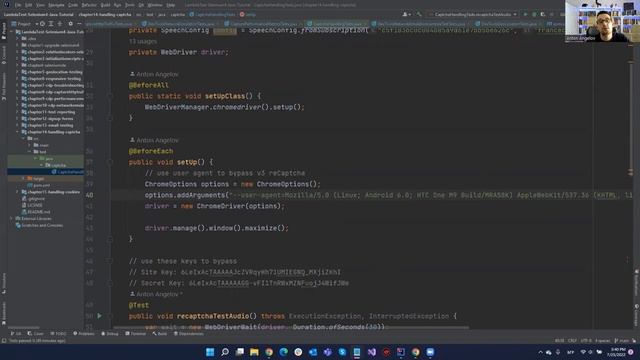Open the Project view dropdown
The image size is (640, 360).
(25, 24)
